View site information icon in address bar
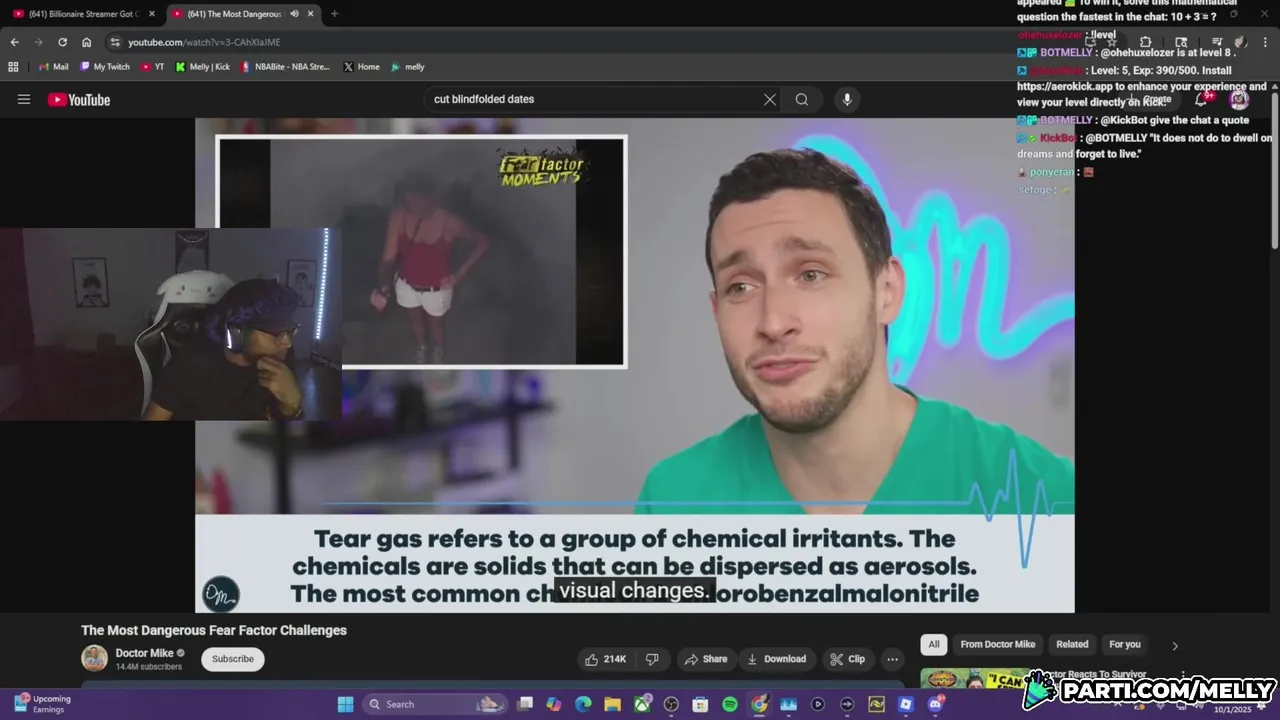This screenshot has width=1280, height=720. coord(115,42)
